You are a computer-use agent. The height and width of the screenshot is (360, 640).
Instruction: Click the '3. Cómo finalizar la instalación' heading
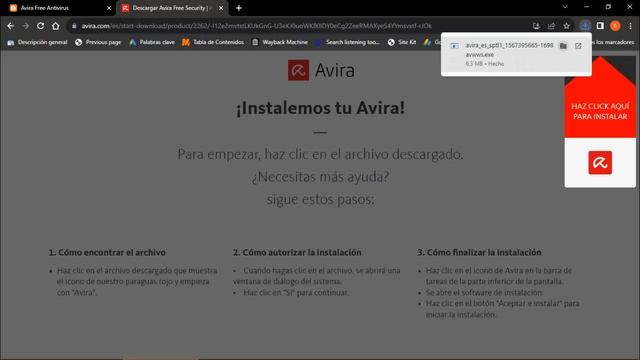479,252
